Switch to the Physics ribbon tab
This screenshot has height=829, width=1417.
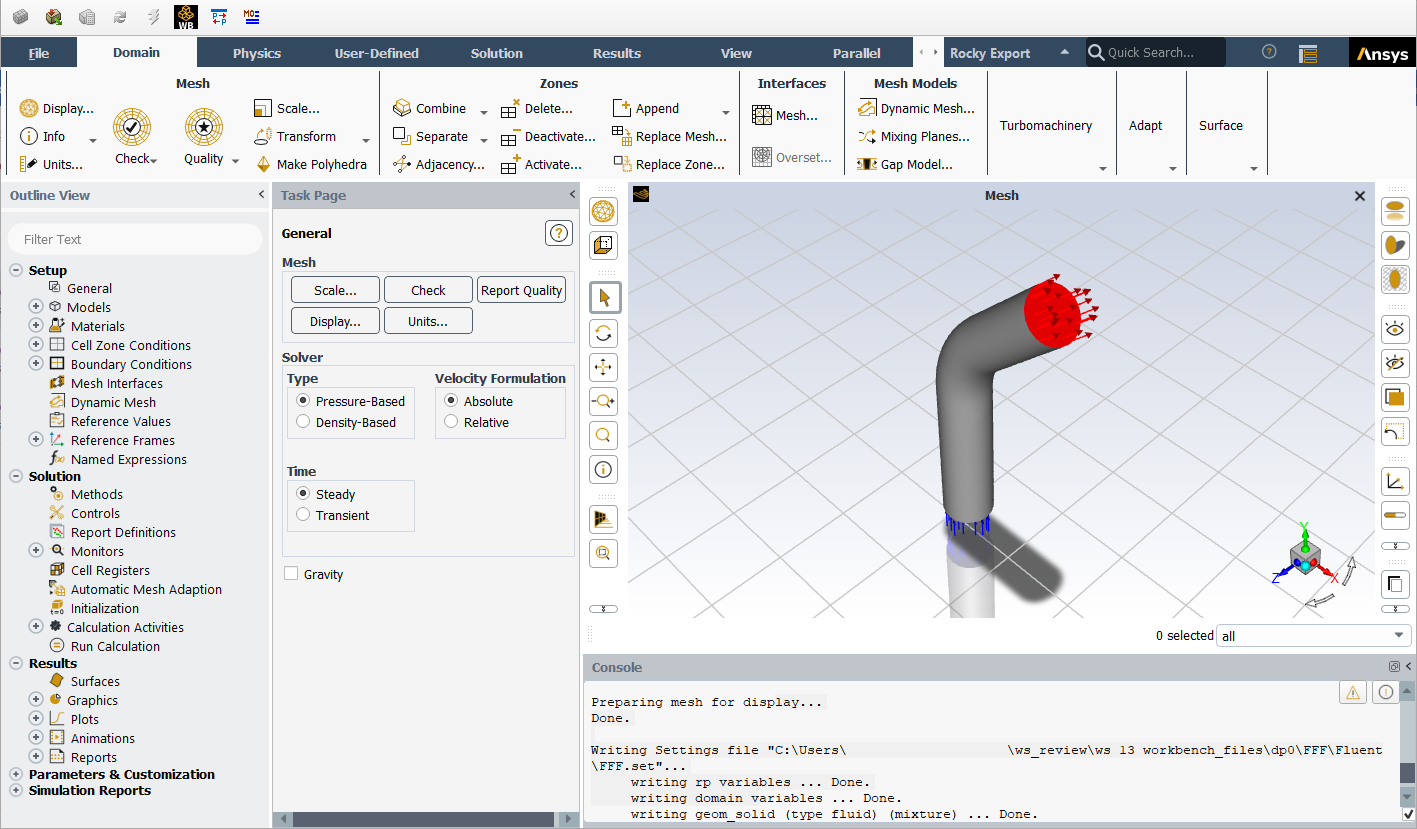[x=257, y=53]
